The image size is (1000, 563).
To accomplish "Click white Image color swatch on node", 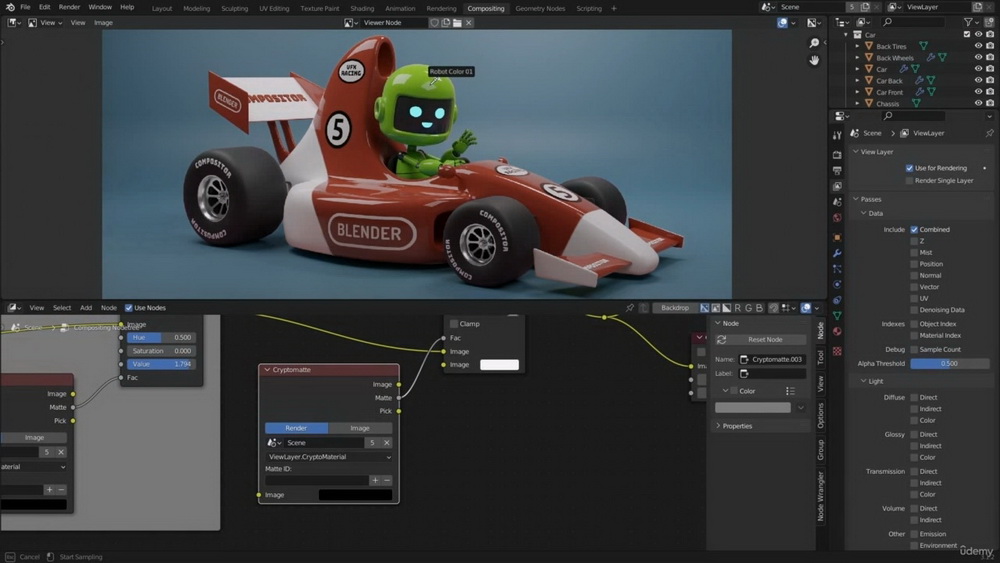I will pyautogui.click(x=499, y=365).
